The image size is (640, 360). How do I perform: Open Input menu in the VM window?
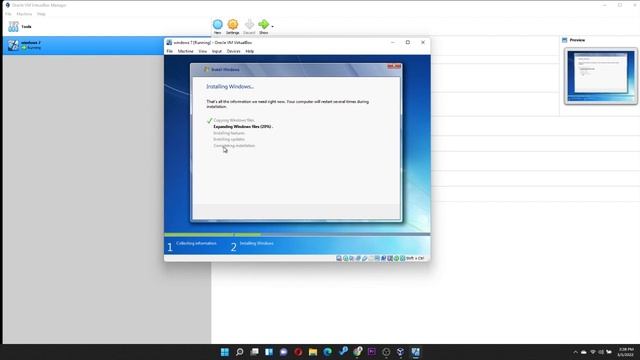(x=217, y=51)
